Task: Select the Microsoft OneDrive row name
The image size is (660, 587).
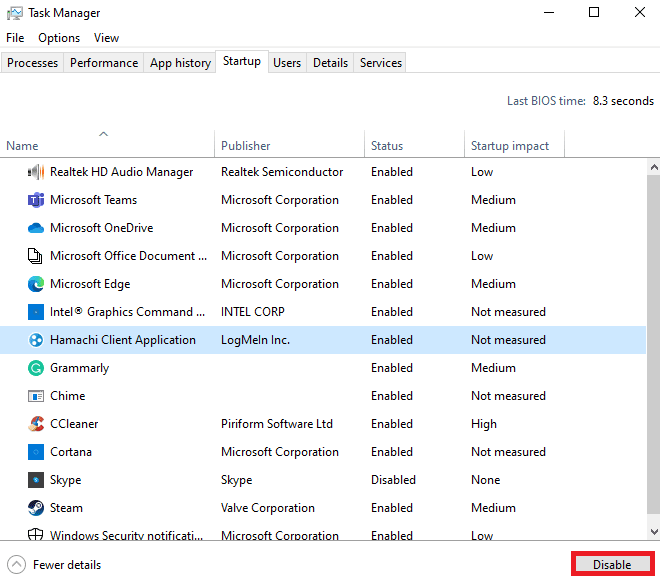Action: [x=101, y=228]
